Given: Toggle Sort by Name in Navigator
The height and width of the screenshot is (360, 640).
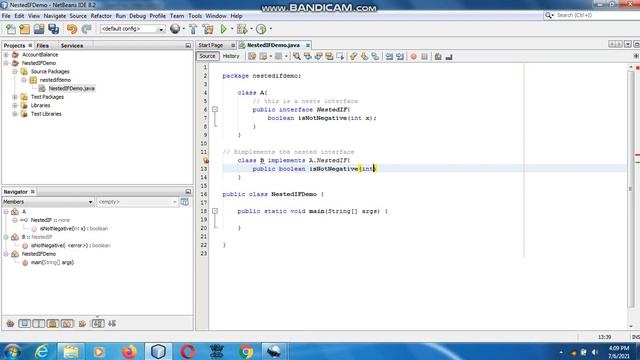Looking at the screenshot, I should tap(98, 324).
